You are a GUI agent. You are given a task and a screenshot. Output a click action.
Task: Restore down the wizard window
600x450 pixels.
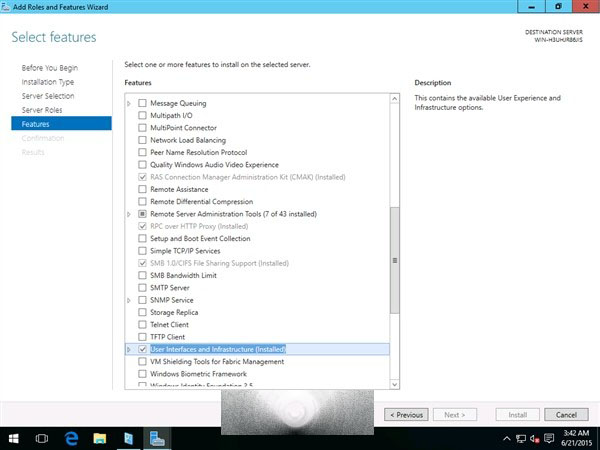click(558, 7)
